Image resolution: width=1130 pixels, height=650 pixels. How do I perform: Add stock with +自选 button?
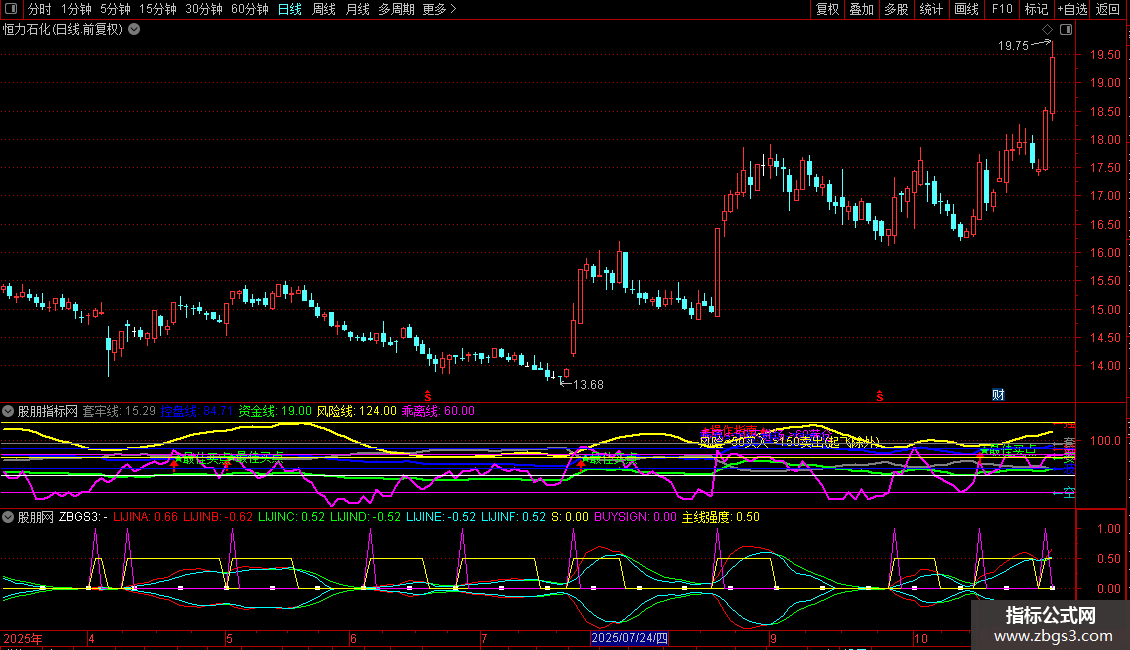coord(1071,9)
